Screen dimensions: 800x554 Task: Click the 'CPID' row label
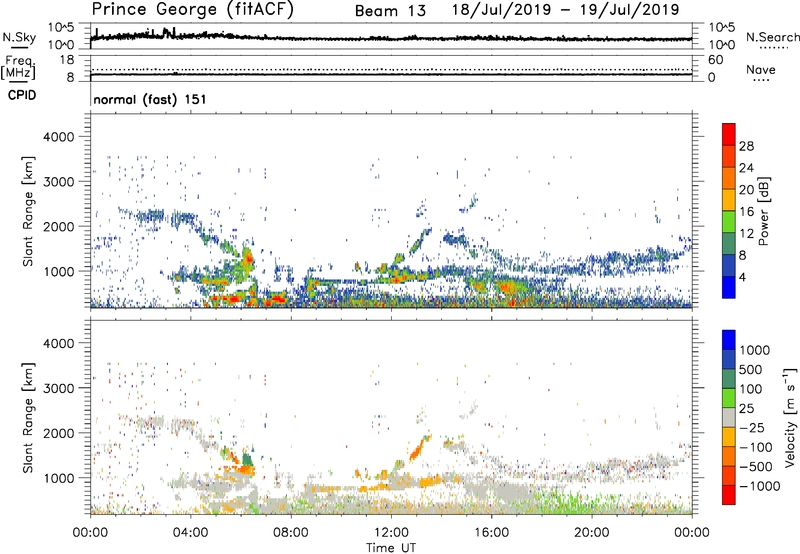pos(22,95)
